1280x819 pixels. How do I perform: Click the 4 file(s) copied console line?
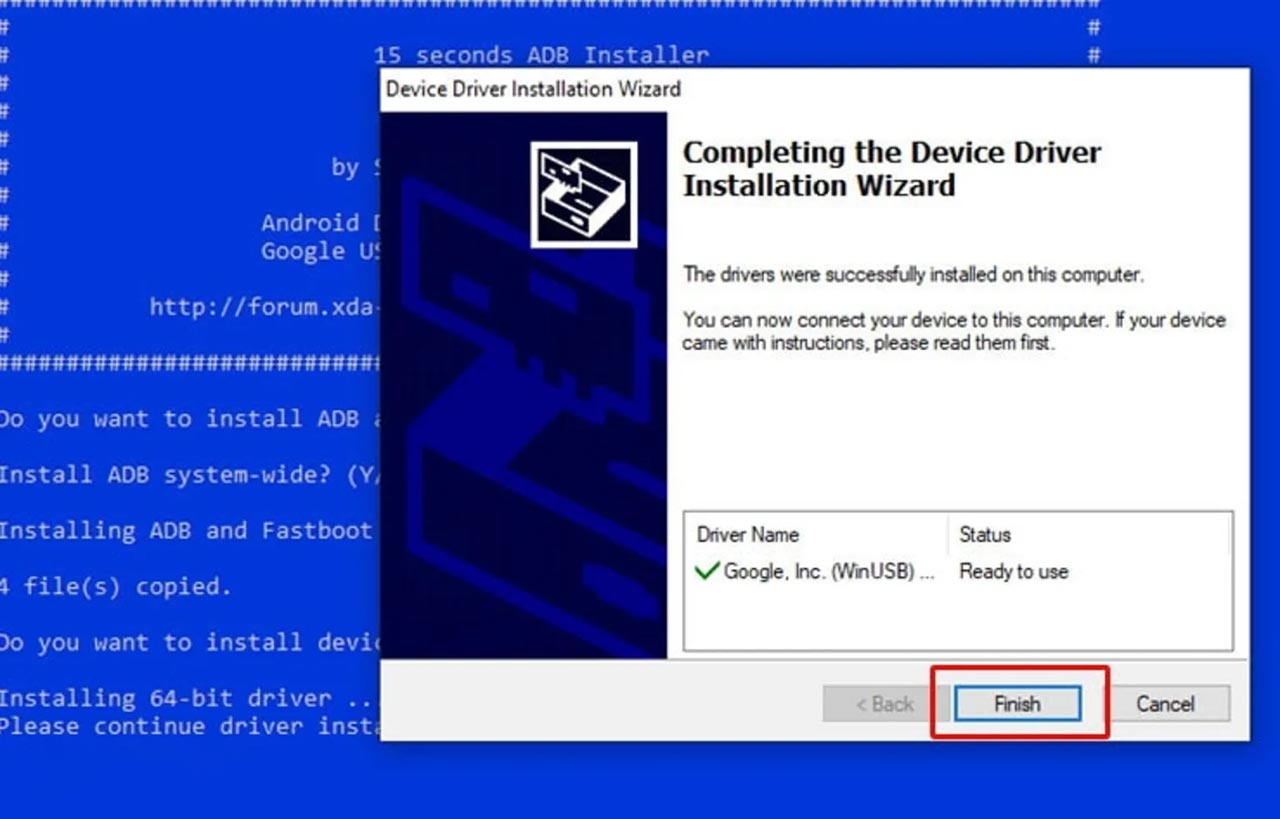tap(116, 586)
